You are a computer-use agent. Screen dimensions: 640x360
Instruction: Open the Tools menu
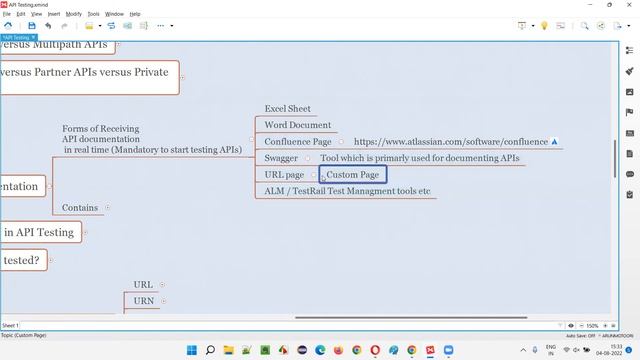[93, 14]
